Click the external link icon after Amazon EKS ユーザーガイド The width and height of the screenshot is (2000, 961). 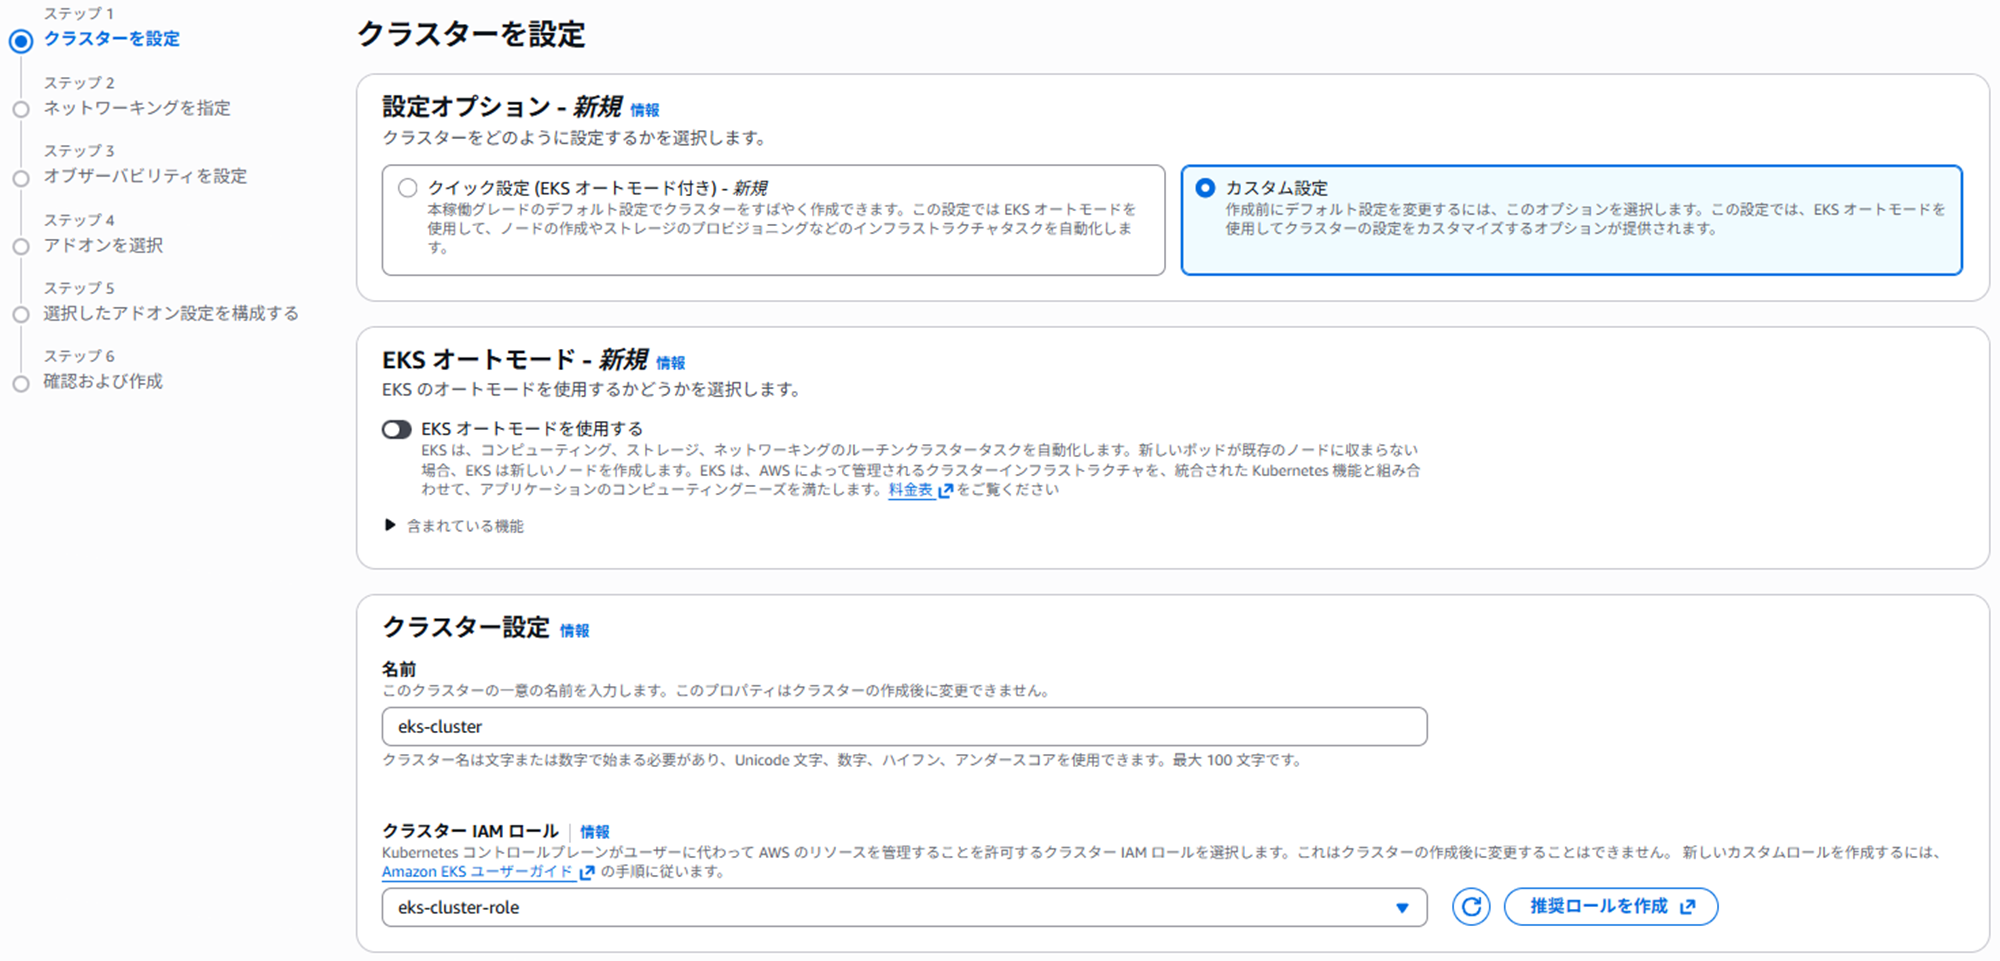click(x=587, y=872)
